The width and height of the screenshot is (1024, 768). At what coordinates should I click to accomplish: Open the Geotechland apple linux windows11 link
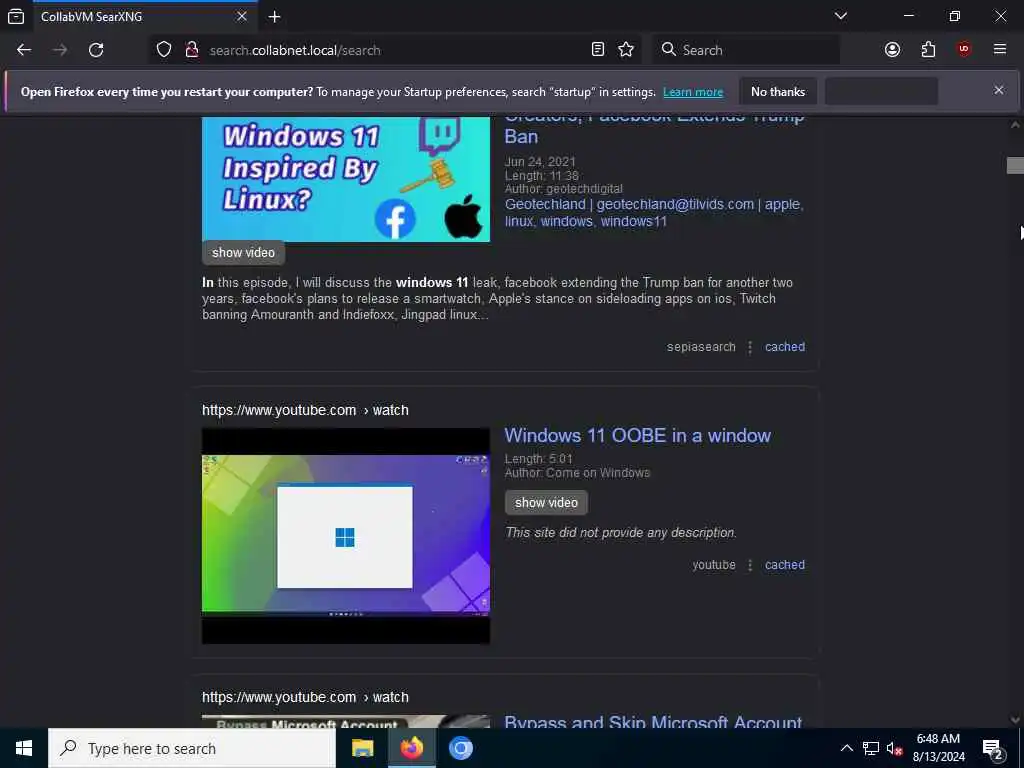[x=654, y=213]
